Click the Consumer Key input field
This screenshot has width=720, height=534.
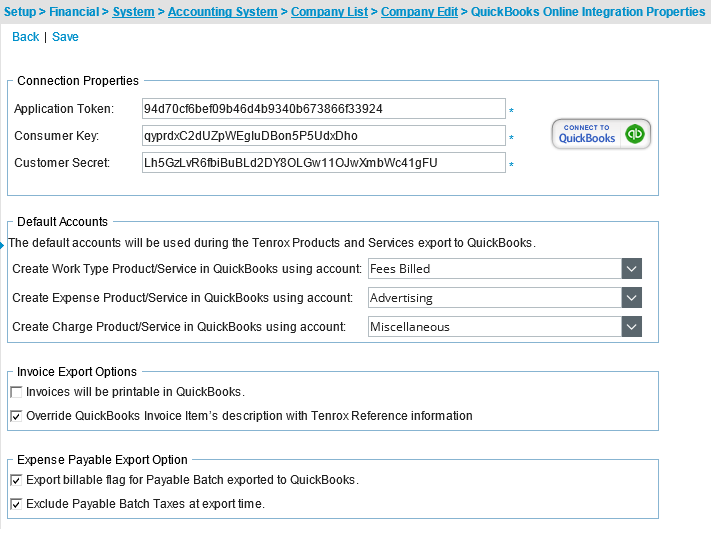[x=324, y=136]
